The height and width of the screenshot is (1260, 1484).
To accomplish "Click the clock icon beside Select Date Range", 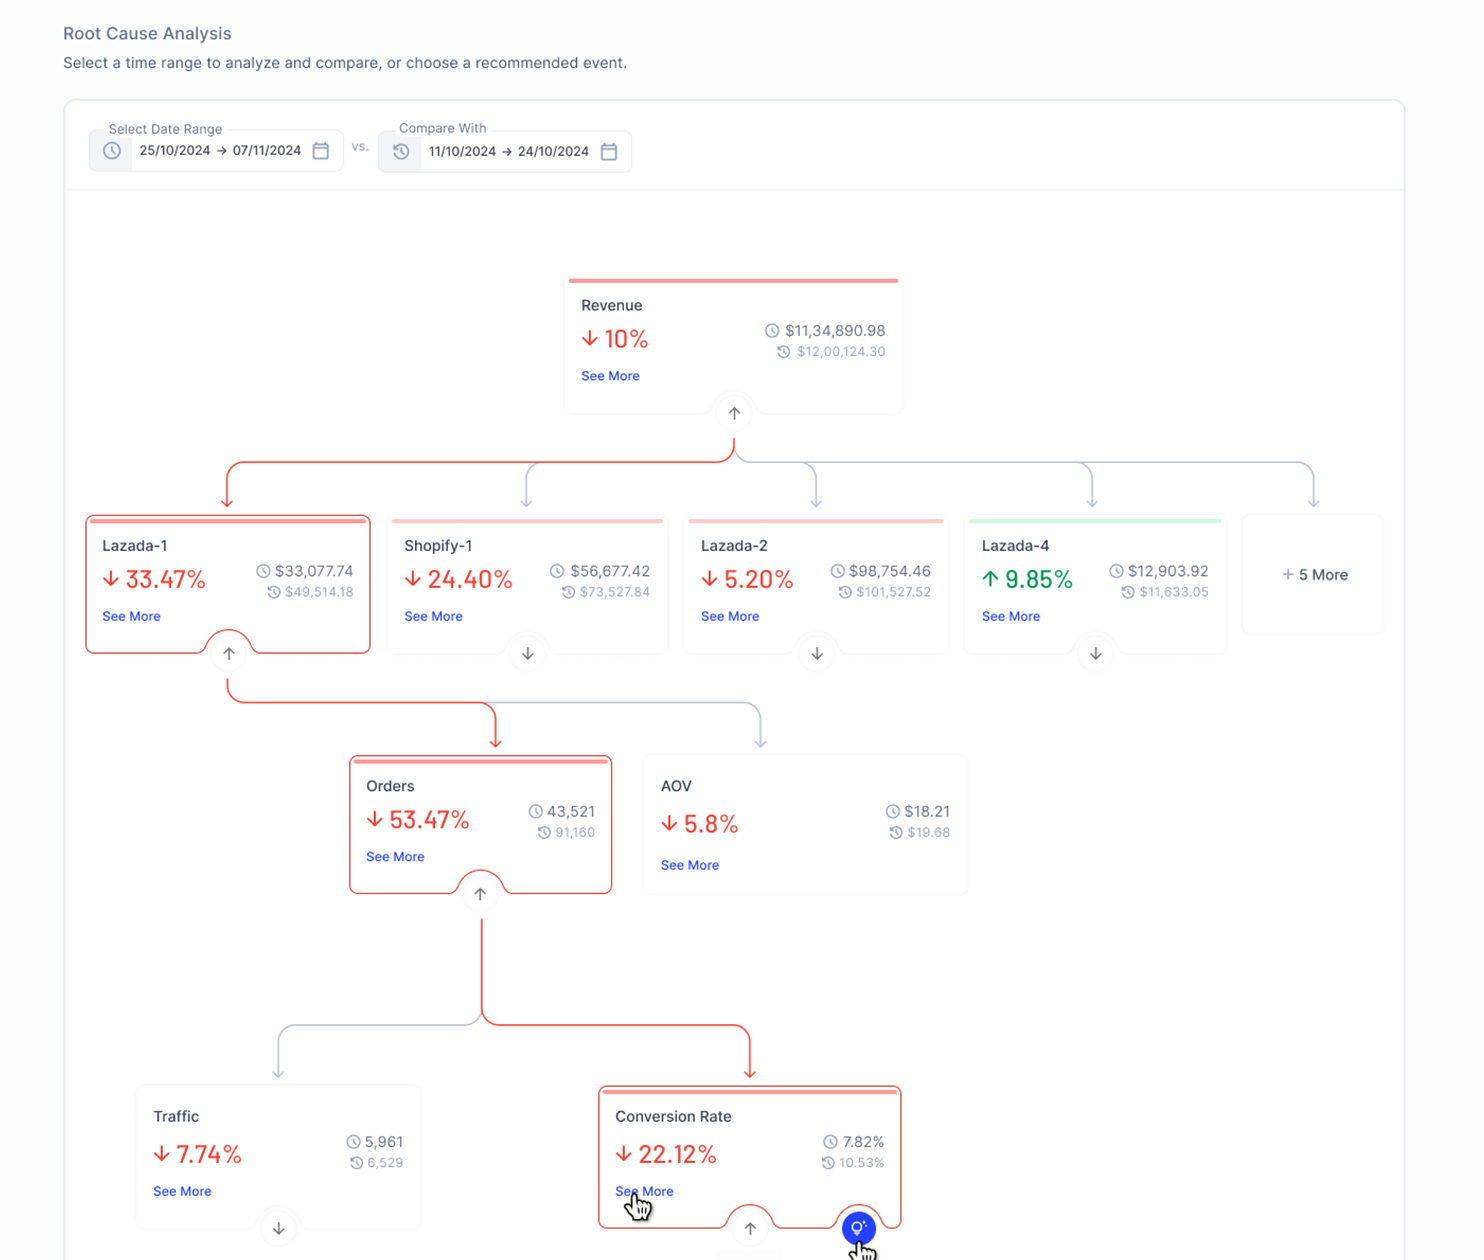I will pos(112,151).
